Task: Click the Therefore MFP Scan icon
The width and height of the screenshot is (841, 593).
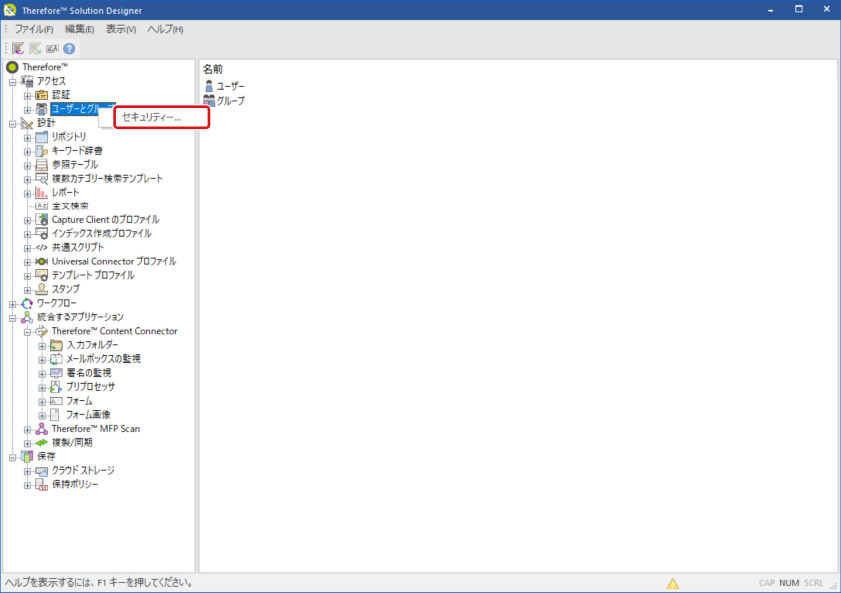Action: click(41, 429)
